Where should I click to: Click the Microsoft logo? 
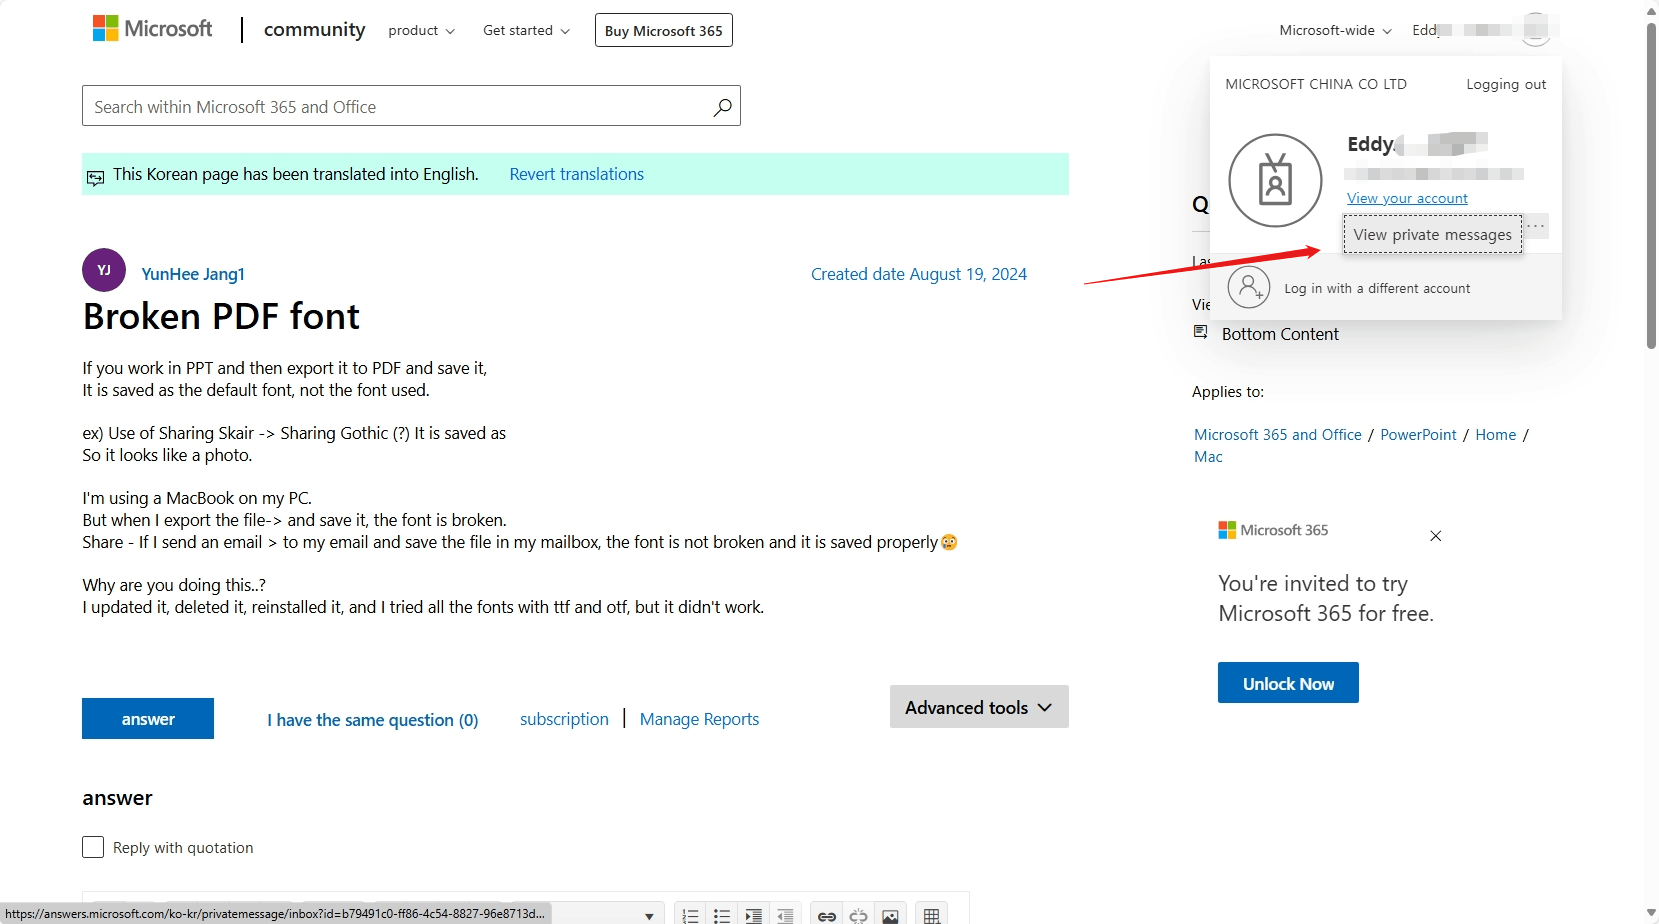(152, 29)
